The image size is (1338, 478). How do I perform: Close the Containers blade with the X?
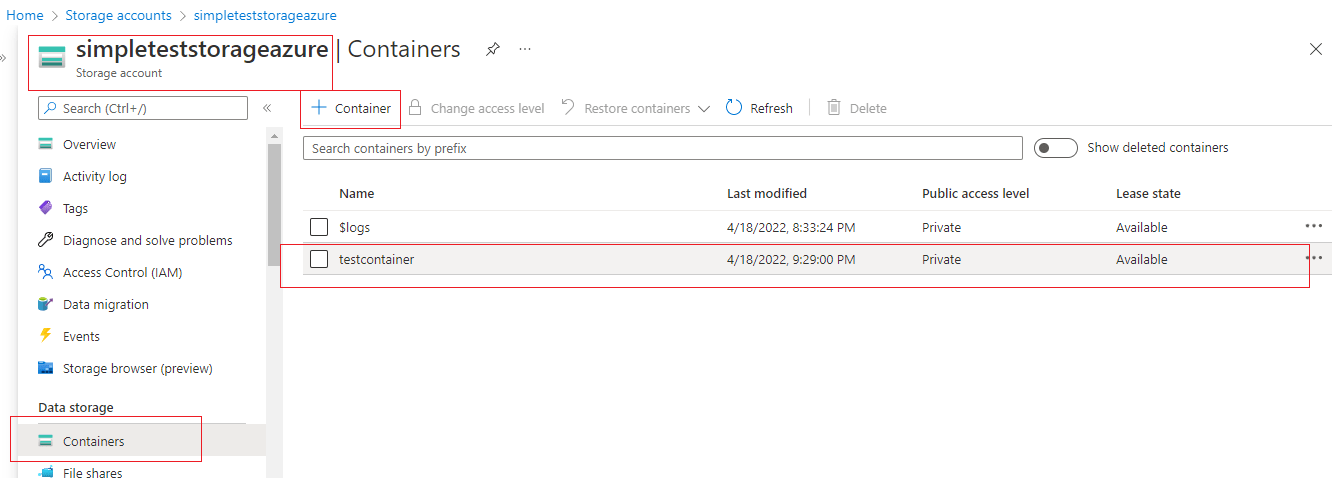tap(1316, 49)
